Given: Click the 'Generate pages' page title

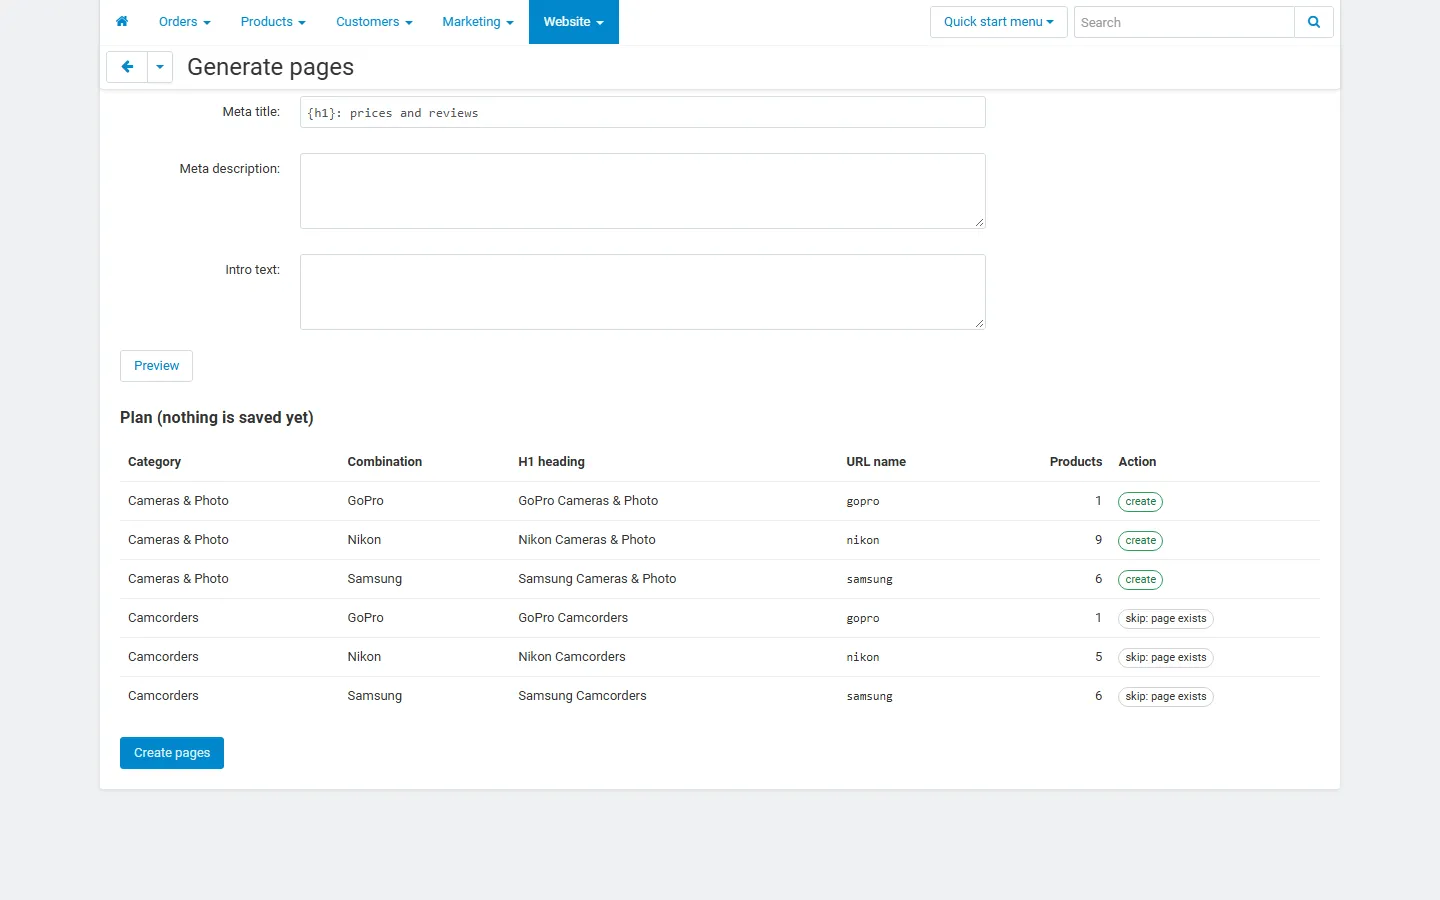Looking at the screenshot, I should coord(270,67).
